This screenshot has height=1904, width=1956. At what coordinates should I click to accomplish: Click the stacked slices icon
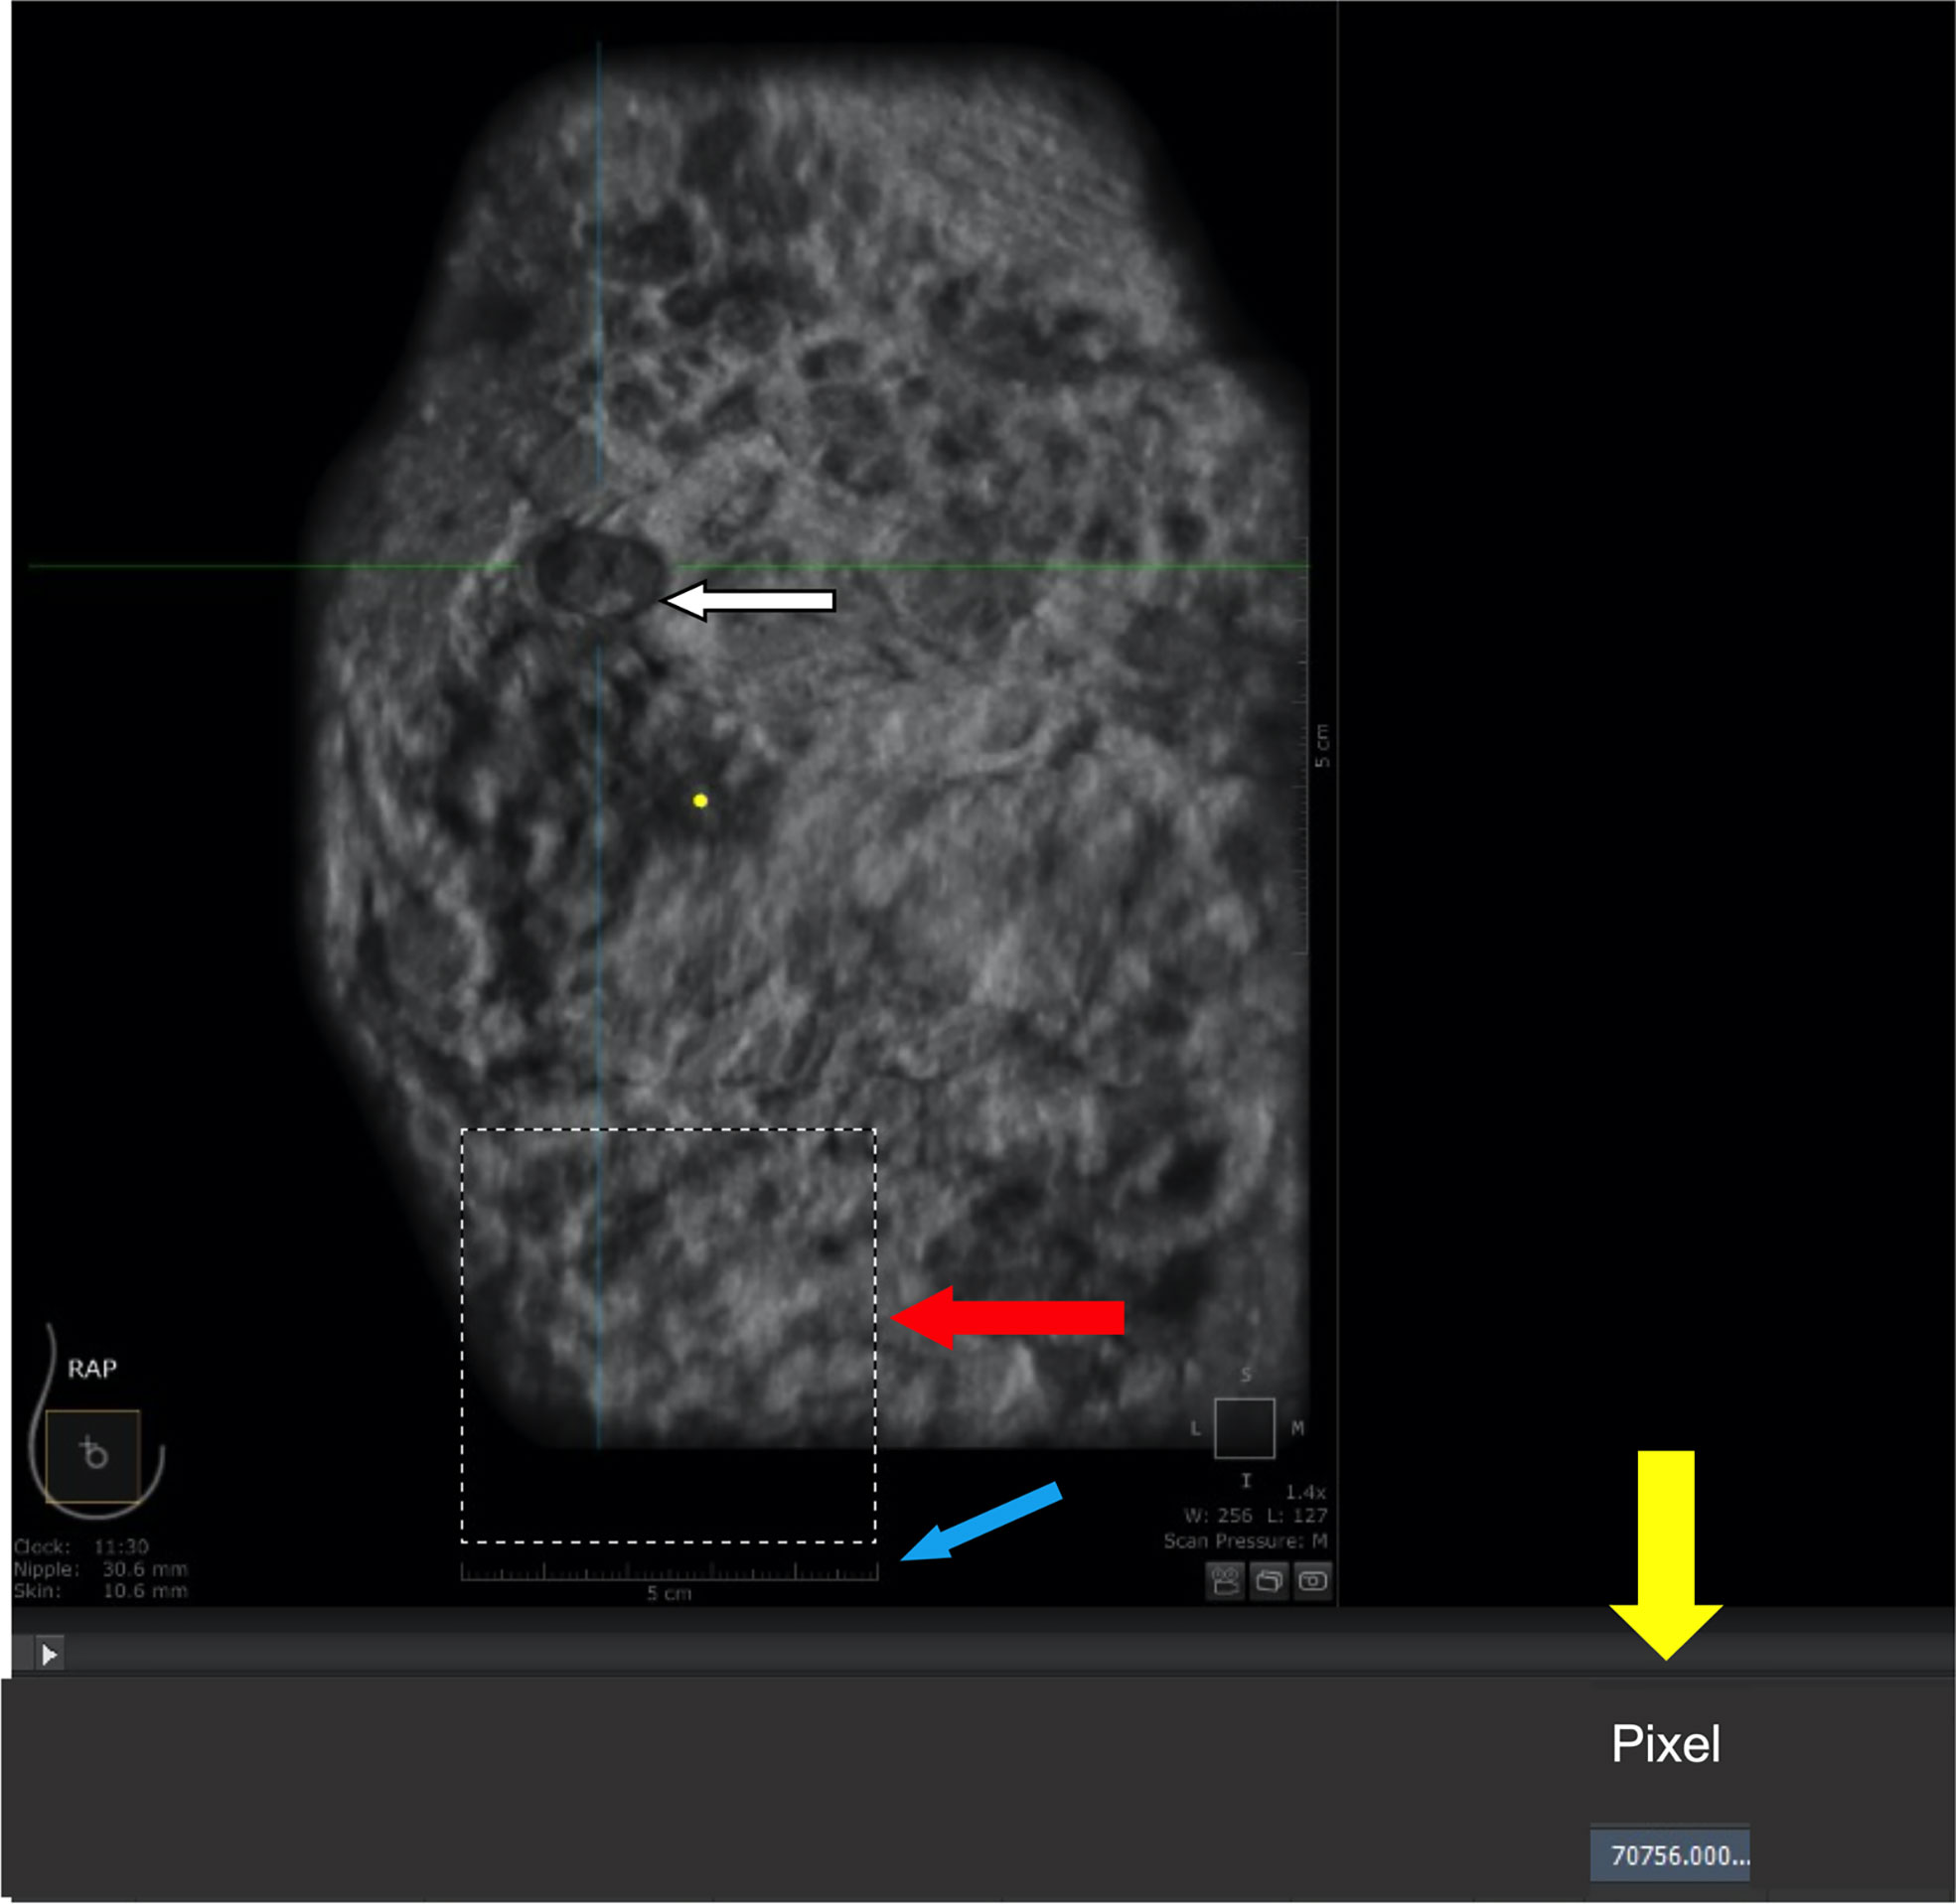coord(1269,1581)
